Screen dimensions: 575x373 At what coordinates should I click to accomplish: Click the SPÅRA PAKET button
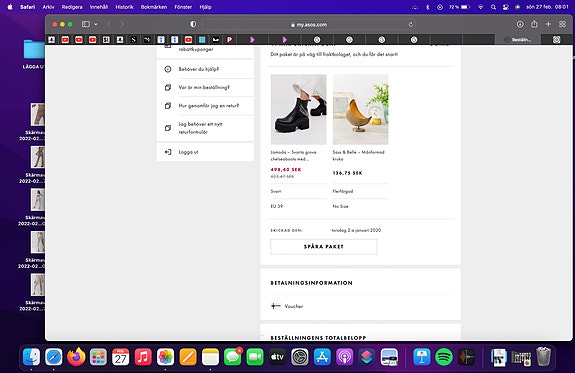click(x=323, y=246)
